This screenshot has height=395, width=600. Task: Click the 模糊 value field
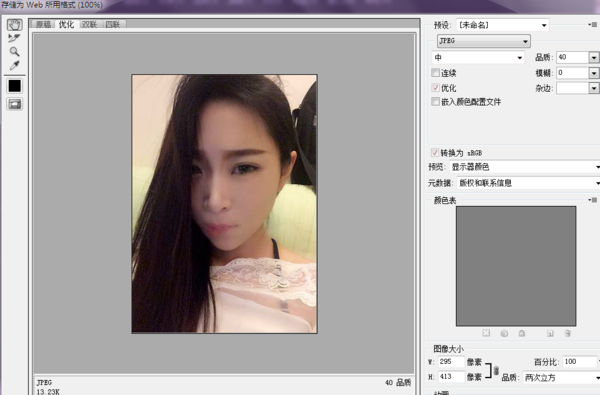(572, 73)
